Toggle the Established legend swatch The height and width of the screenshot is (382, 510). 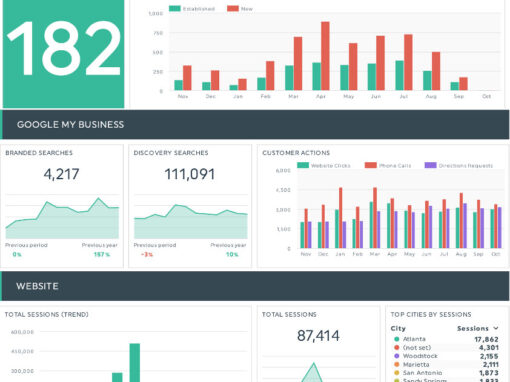[x=175, y=9]
